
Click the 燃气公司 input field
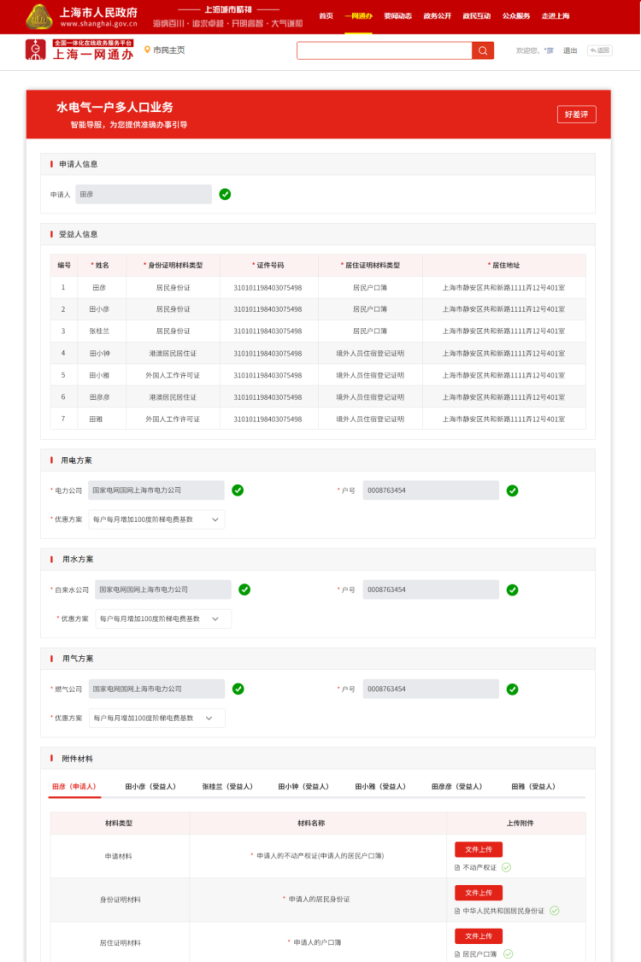pos(156,689)
